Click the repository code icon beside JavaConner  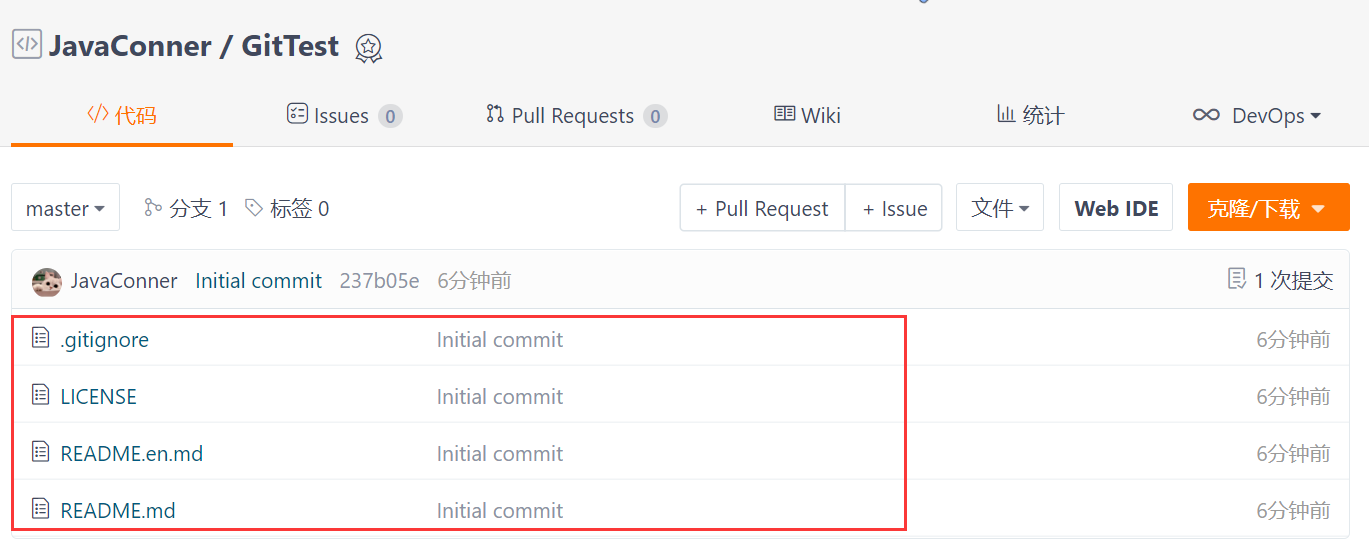[x=27, y=44]
